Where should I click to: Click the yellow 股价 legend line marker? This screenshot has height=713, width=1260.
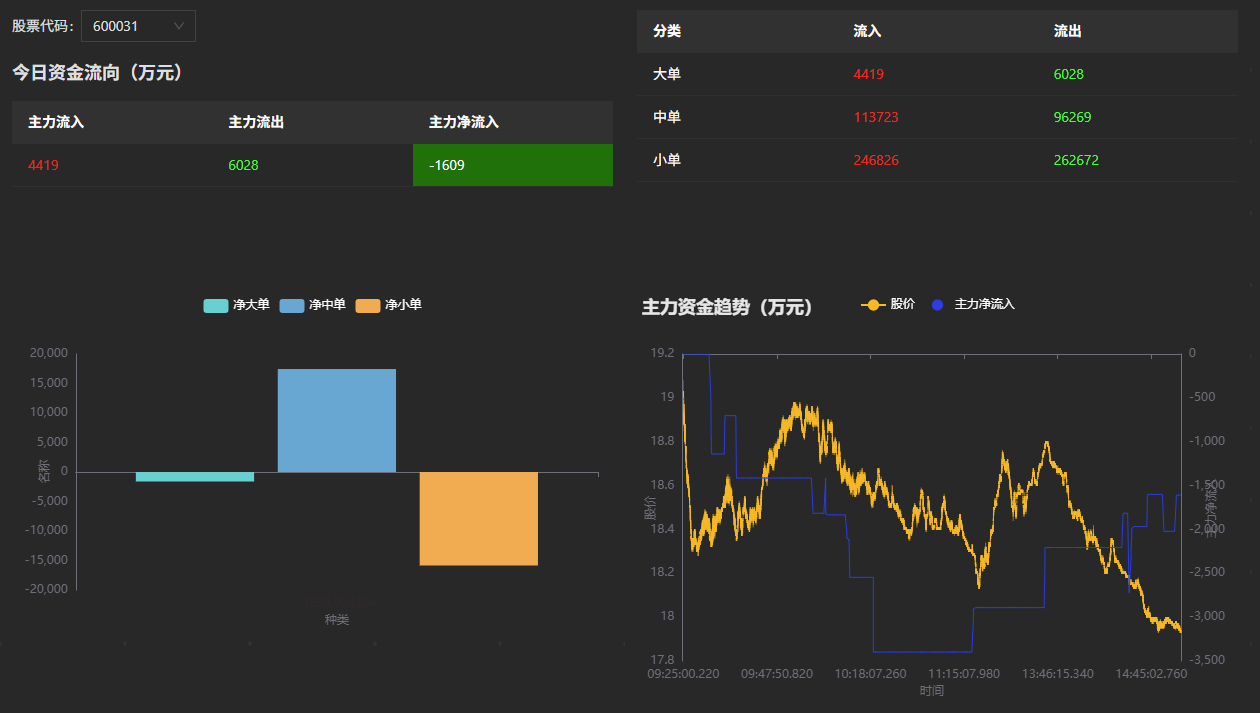tap(873, 305)
